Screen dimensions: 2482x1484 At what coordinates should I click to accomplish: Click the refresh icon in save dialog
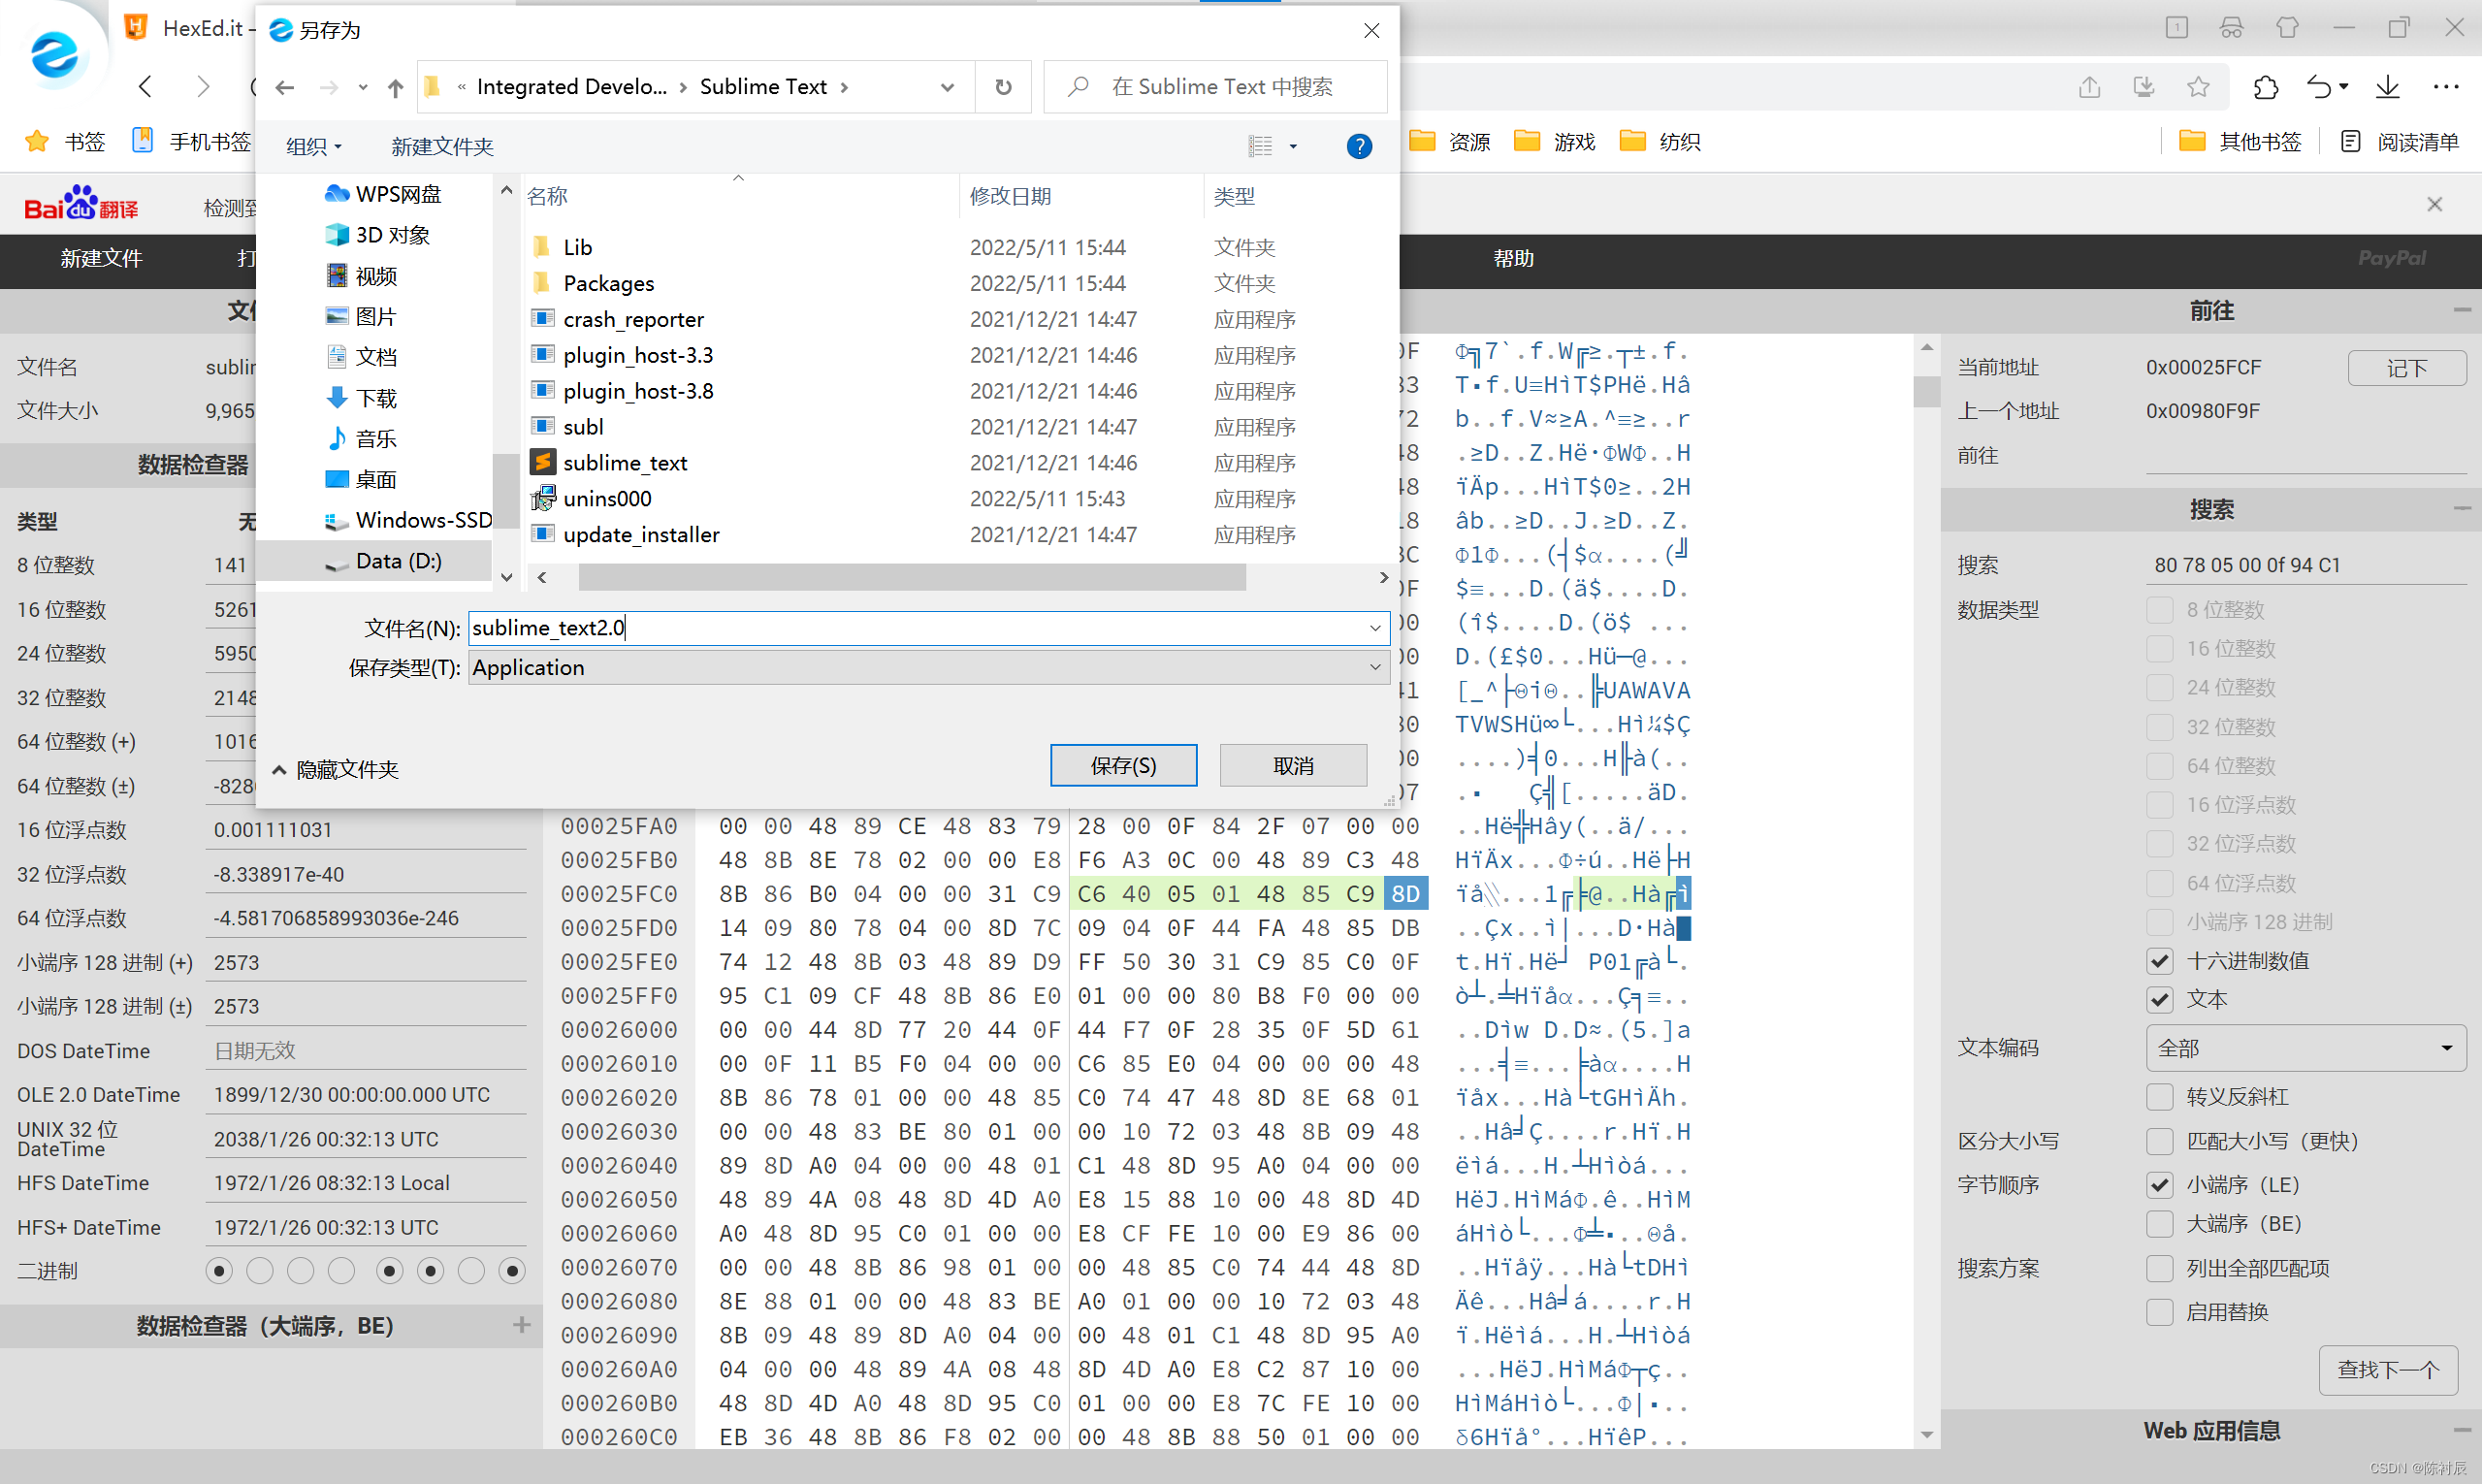point(1003,87)
